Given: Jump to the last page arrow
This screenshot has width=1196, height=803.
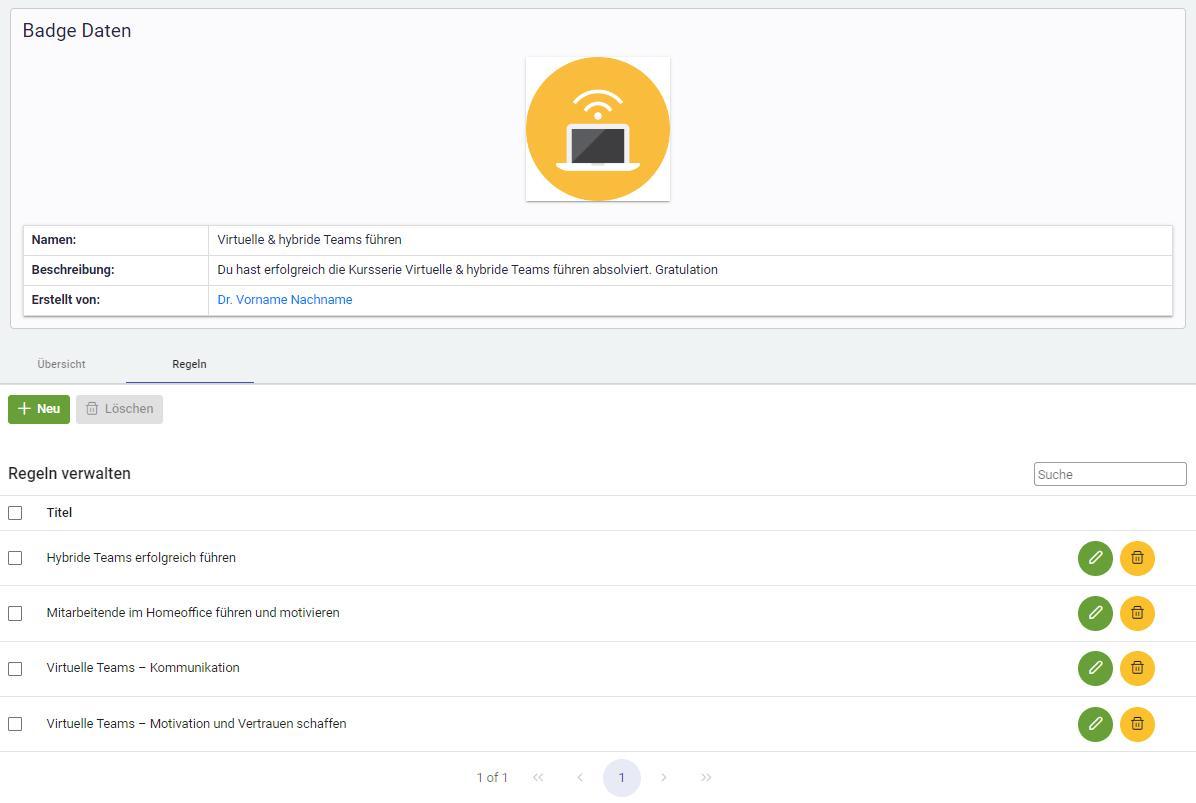Looking at the screenshot, I should [706, 777].
